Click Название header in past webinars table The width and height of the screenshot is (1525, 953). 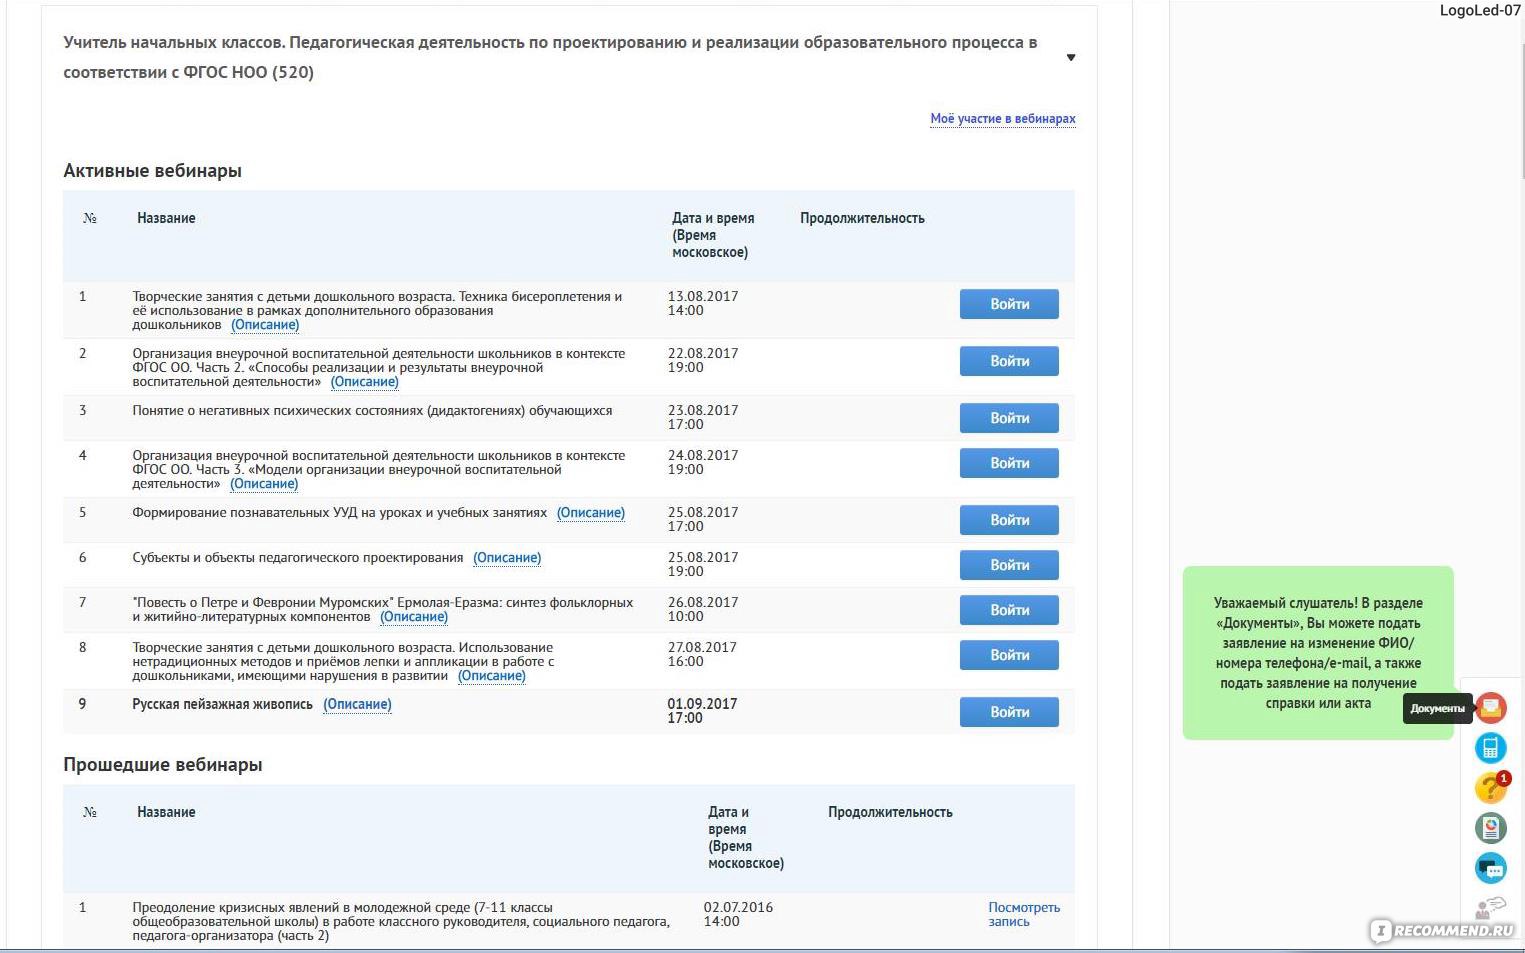pos(166,812)
